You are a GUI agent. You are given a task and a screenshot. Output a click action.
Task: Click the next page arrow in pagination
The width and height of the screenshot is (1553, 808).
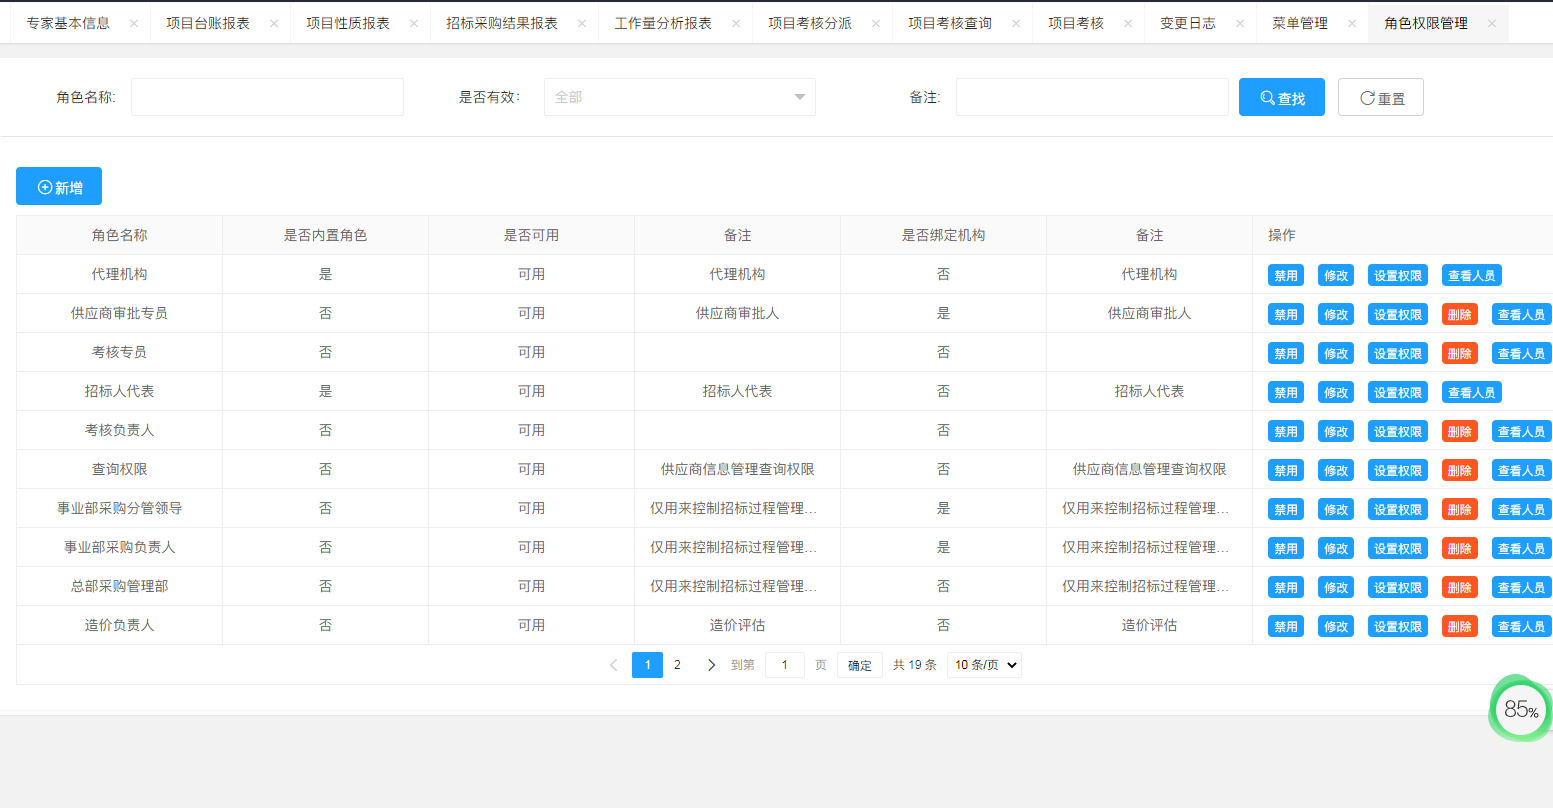711,664
